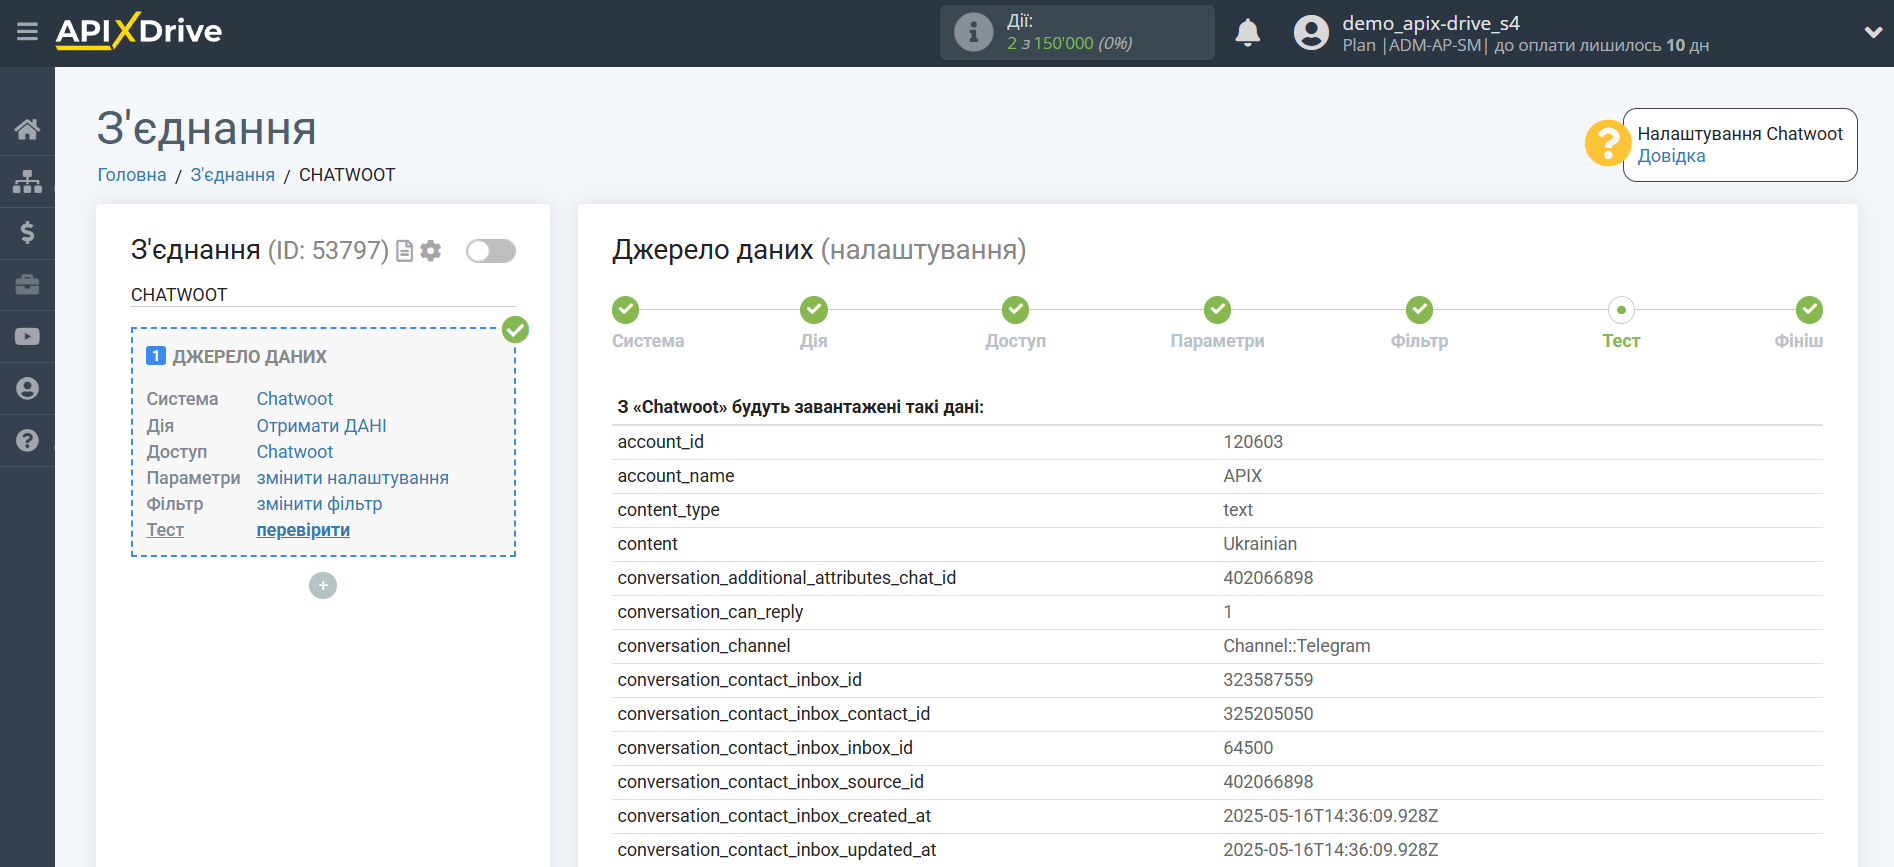Select the content value Ukrainian
The height and width of the screenshot is (867, 1894).
[1259, 544]
